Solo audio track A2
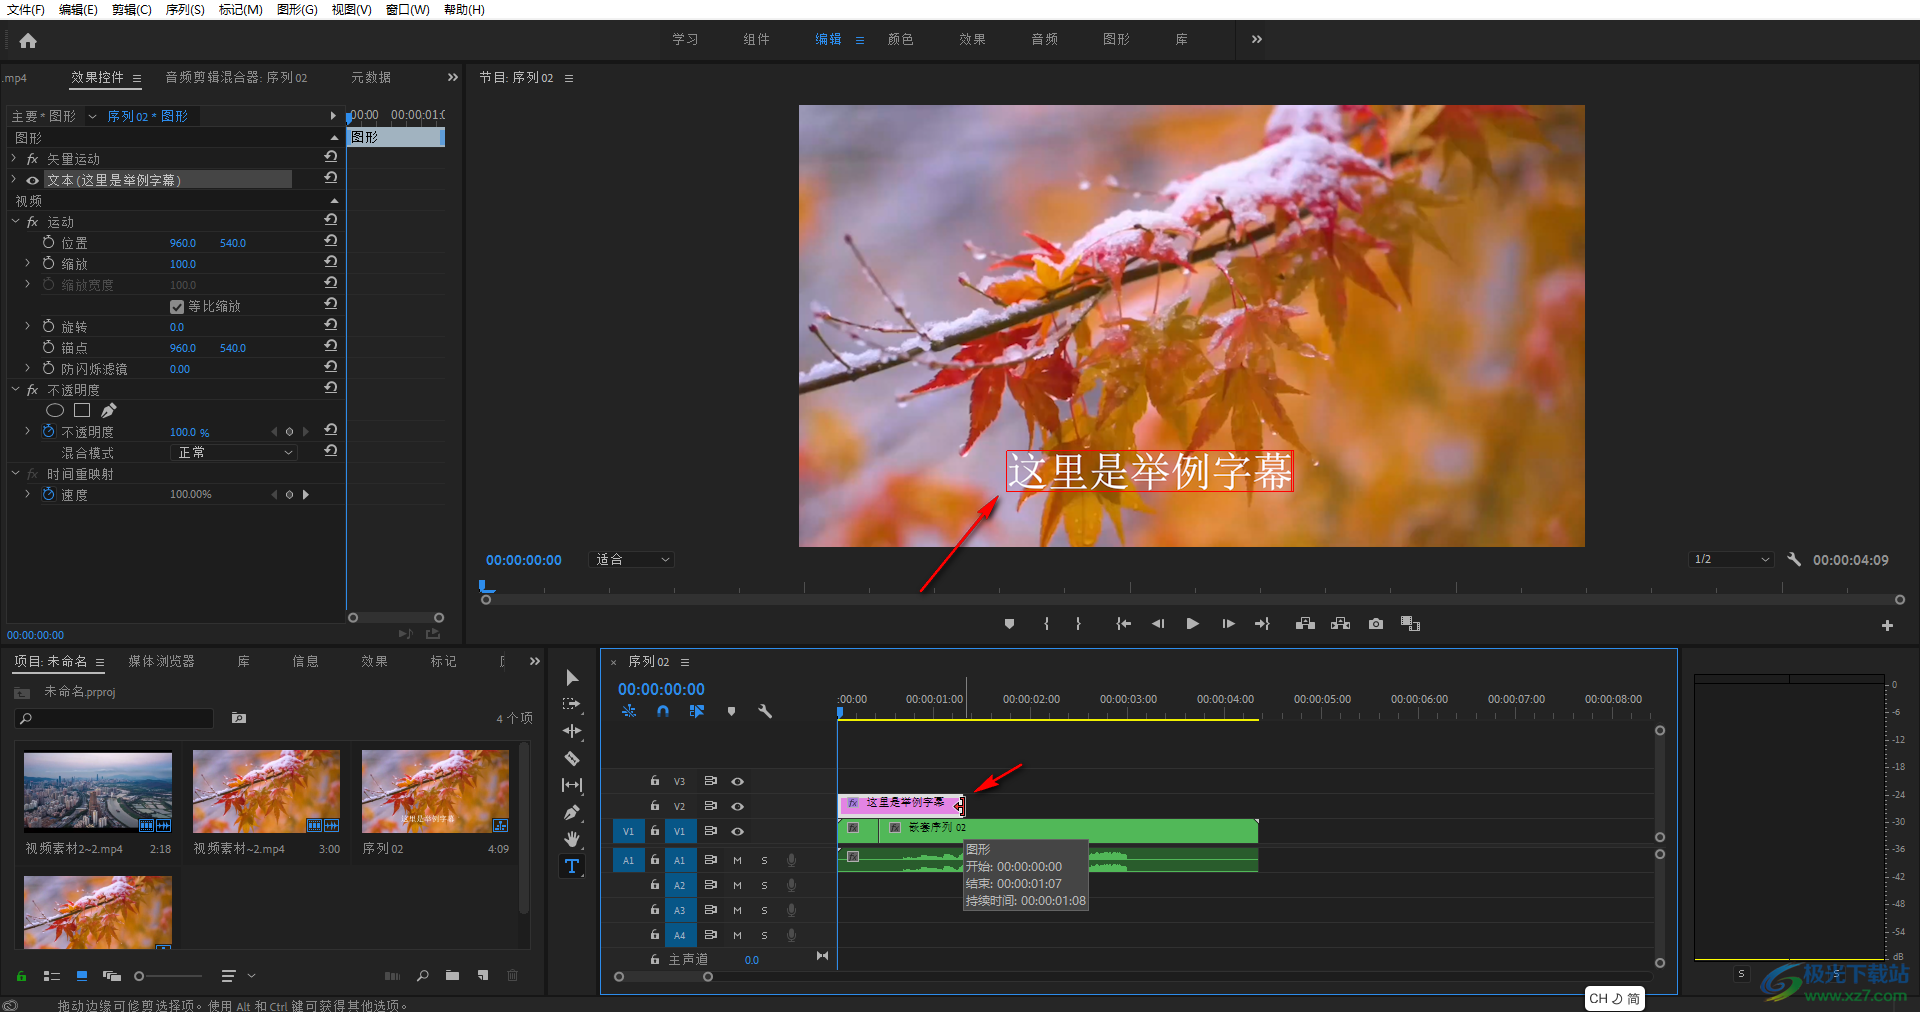1920x1012 pixels. 765,885
